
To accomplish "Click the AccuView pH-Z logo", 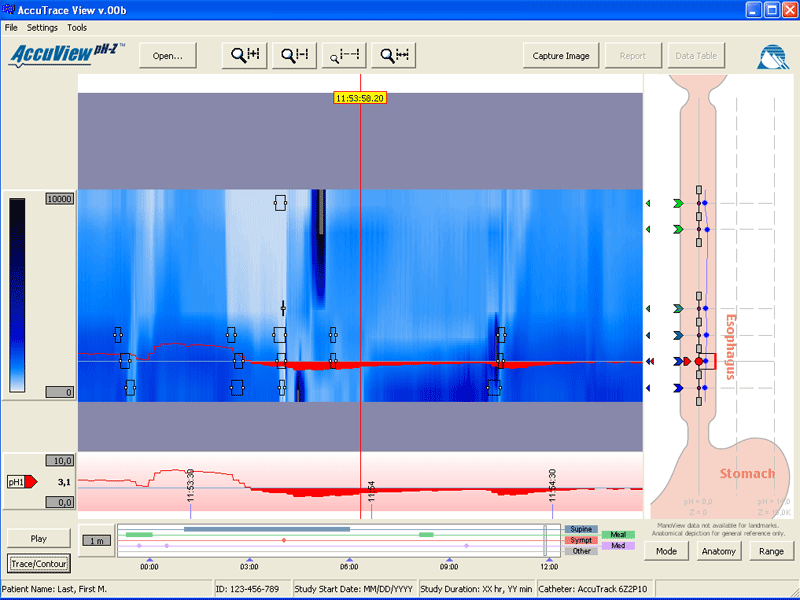I will 66,55.
